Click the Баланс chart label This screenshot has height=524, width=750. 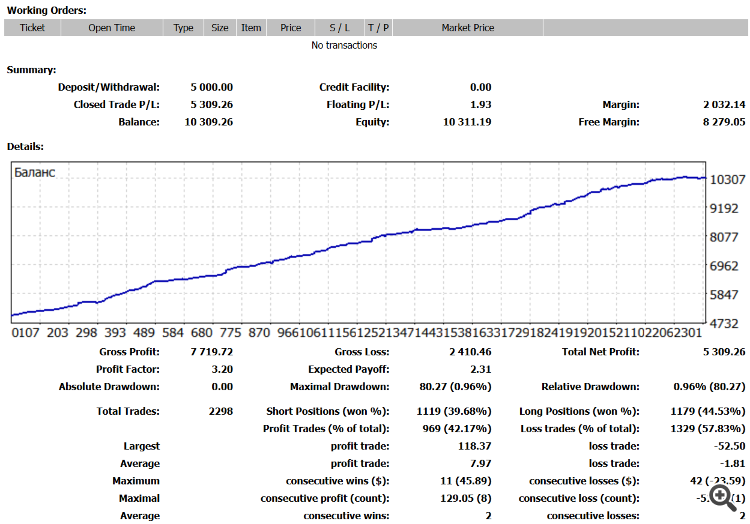click(x=34, y=173)
